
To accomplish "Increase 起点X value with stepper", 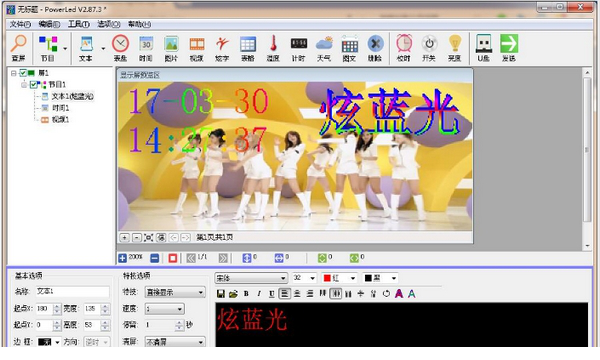I will click(57, 306).
